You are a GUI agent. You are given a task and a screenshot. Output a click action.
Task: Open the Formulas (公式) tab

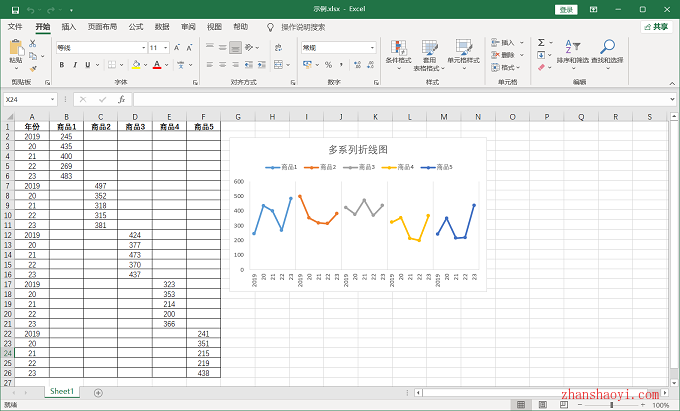[136, 27]
